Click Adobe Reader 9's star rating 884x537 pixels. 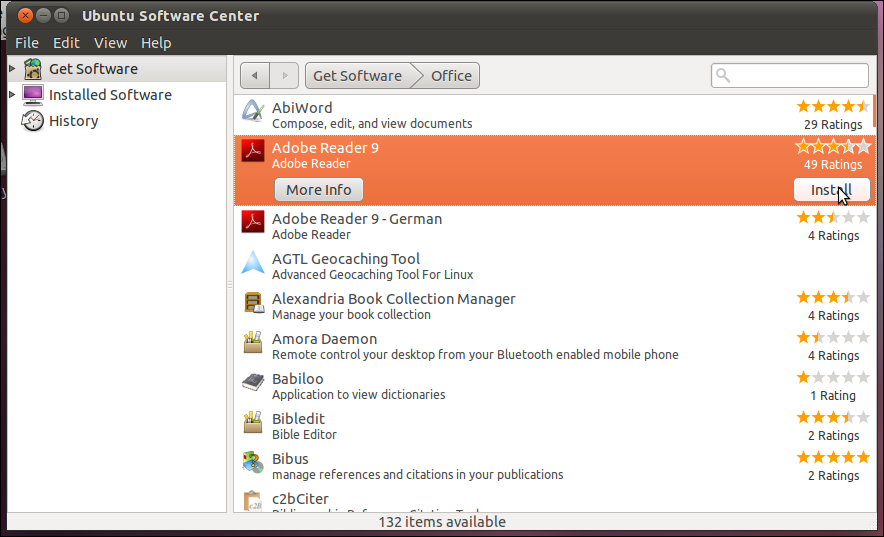point(833,147)
